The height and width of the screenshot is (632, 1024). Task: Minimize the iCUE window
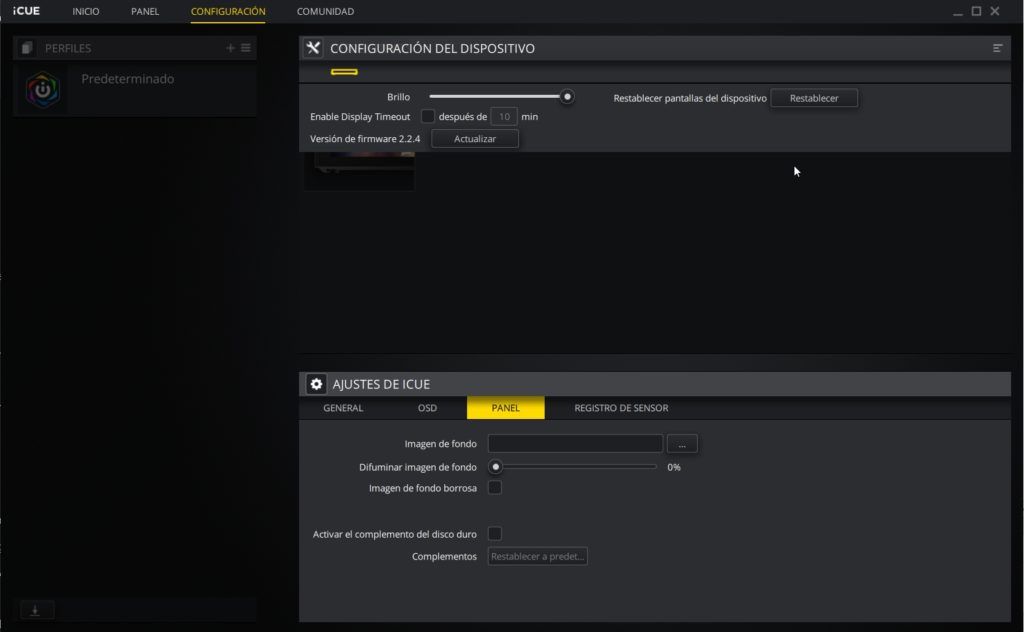[957, 12]
